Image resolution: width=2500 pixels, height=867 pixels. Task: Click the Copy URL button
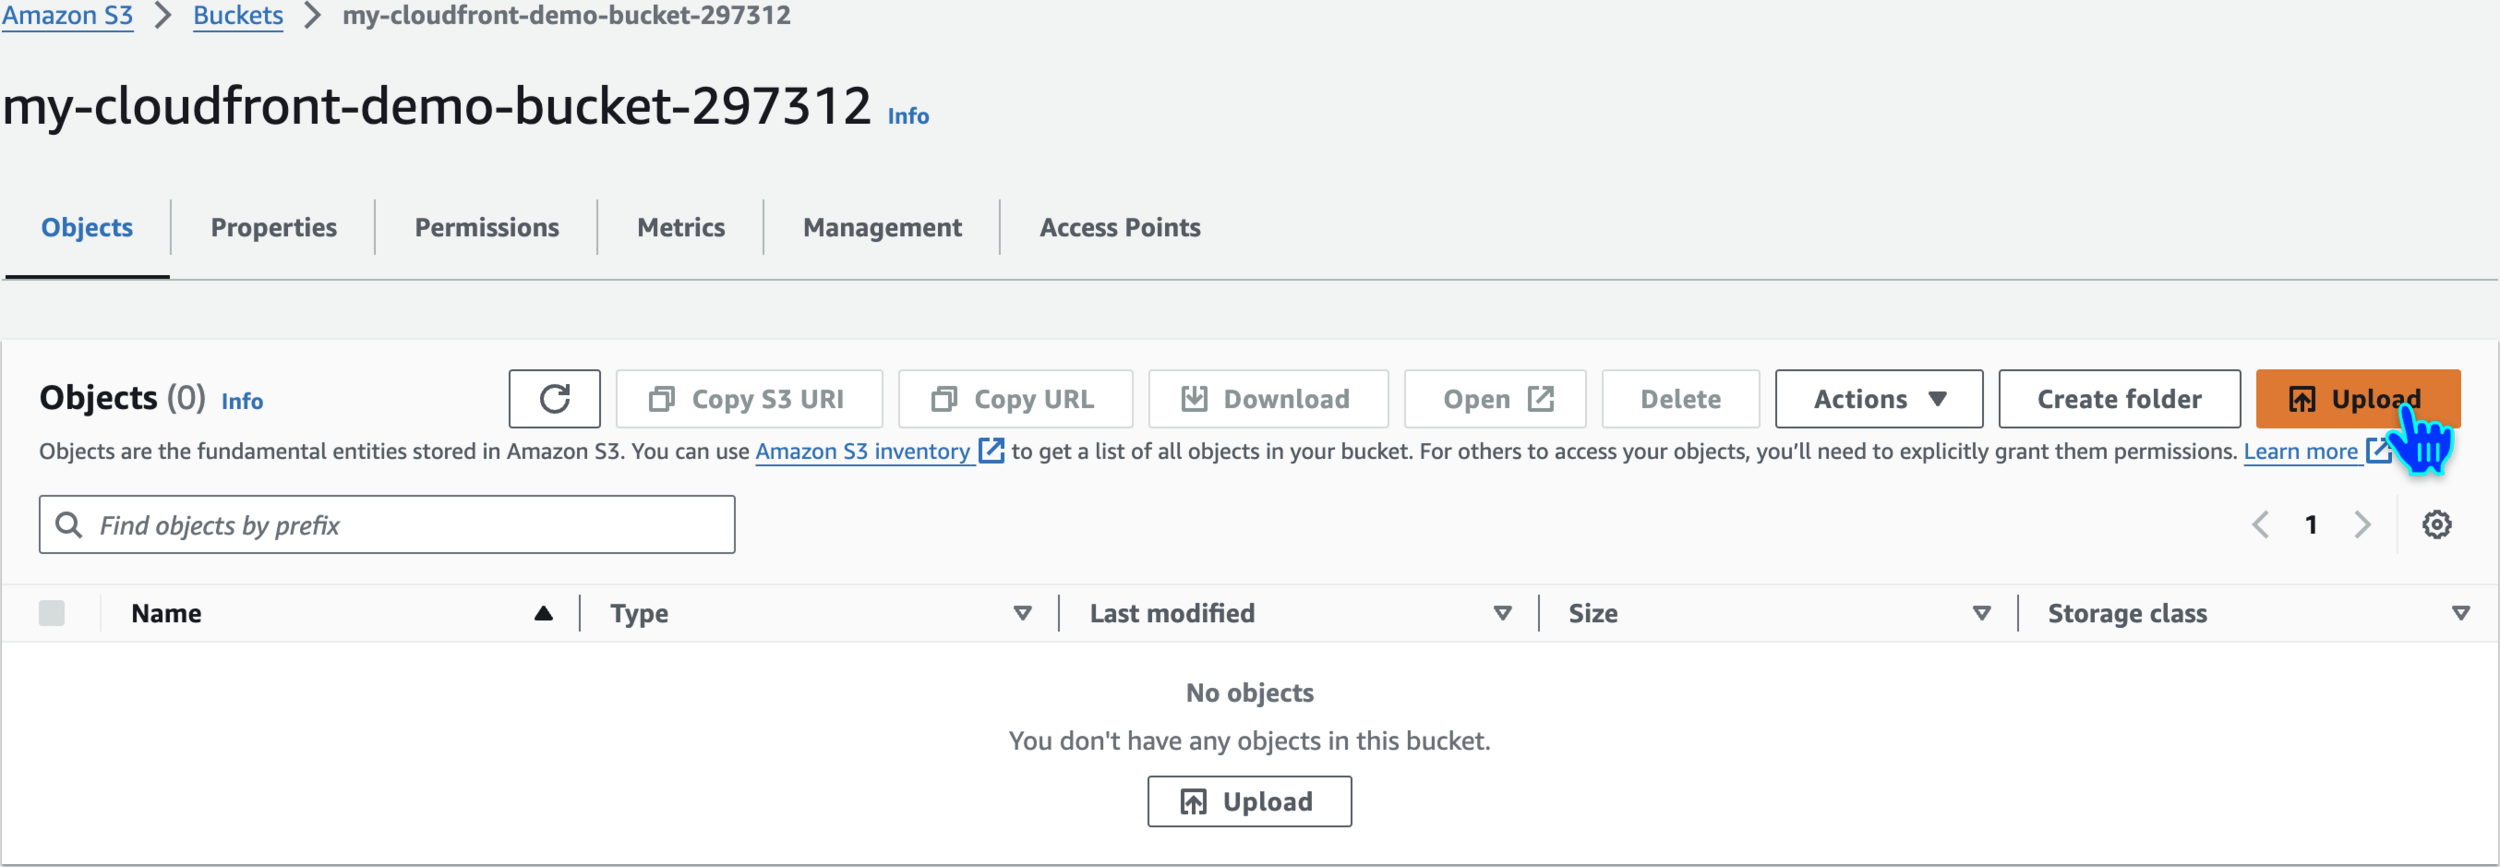tap(1015, 399)
